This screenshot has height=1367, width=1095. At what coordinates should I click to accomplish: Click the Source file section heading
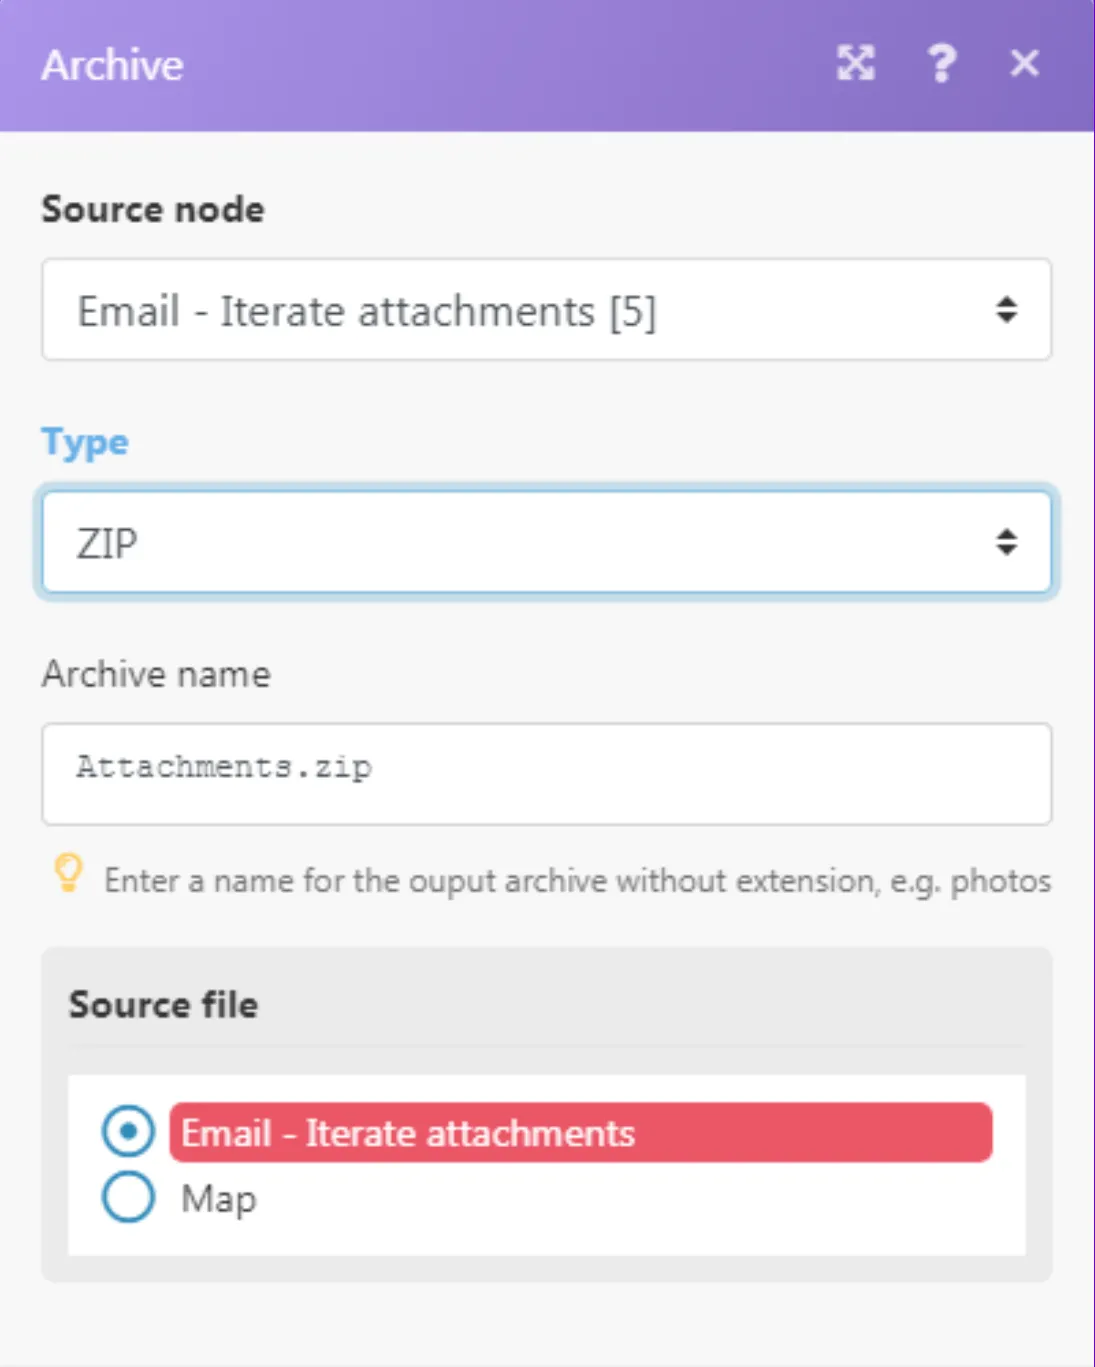[163, 1004]
